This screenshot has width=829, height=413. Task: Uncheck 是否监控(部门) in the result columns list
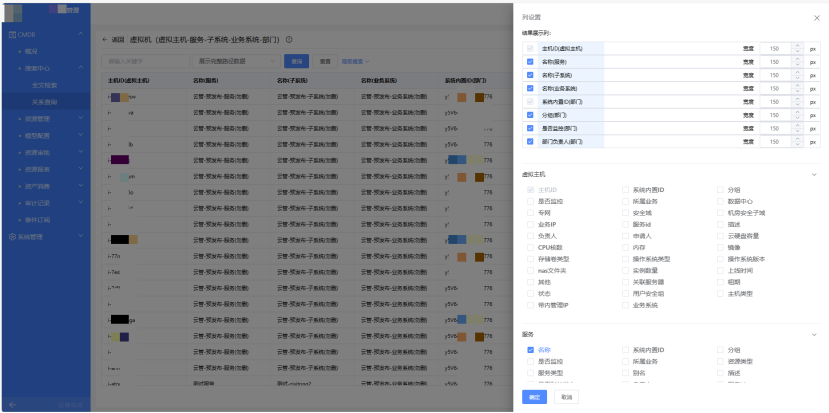(530, 128)
